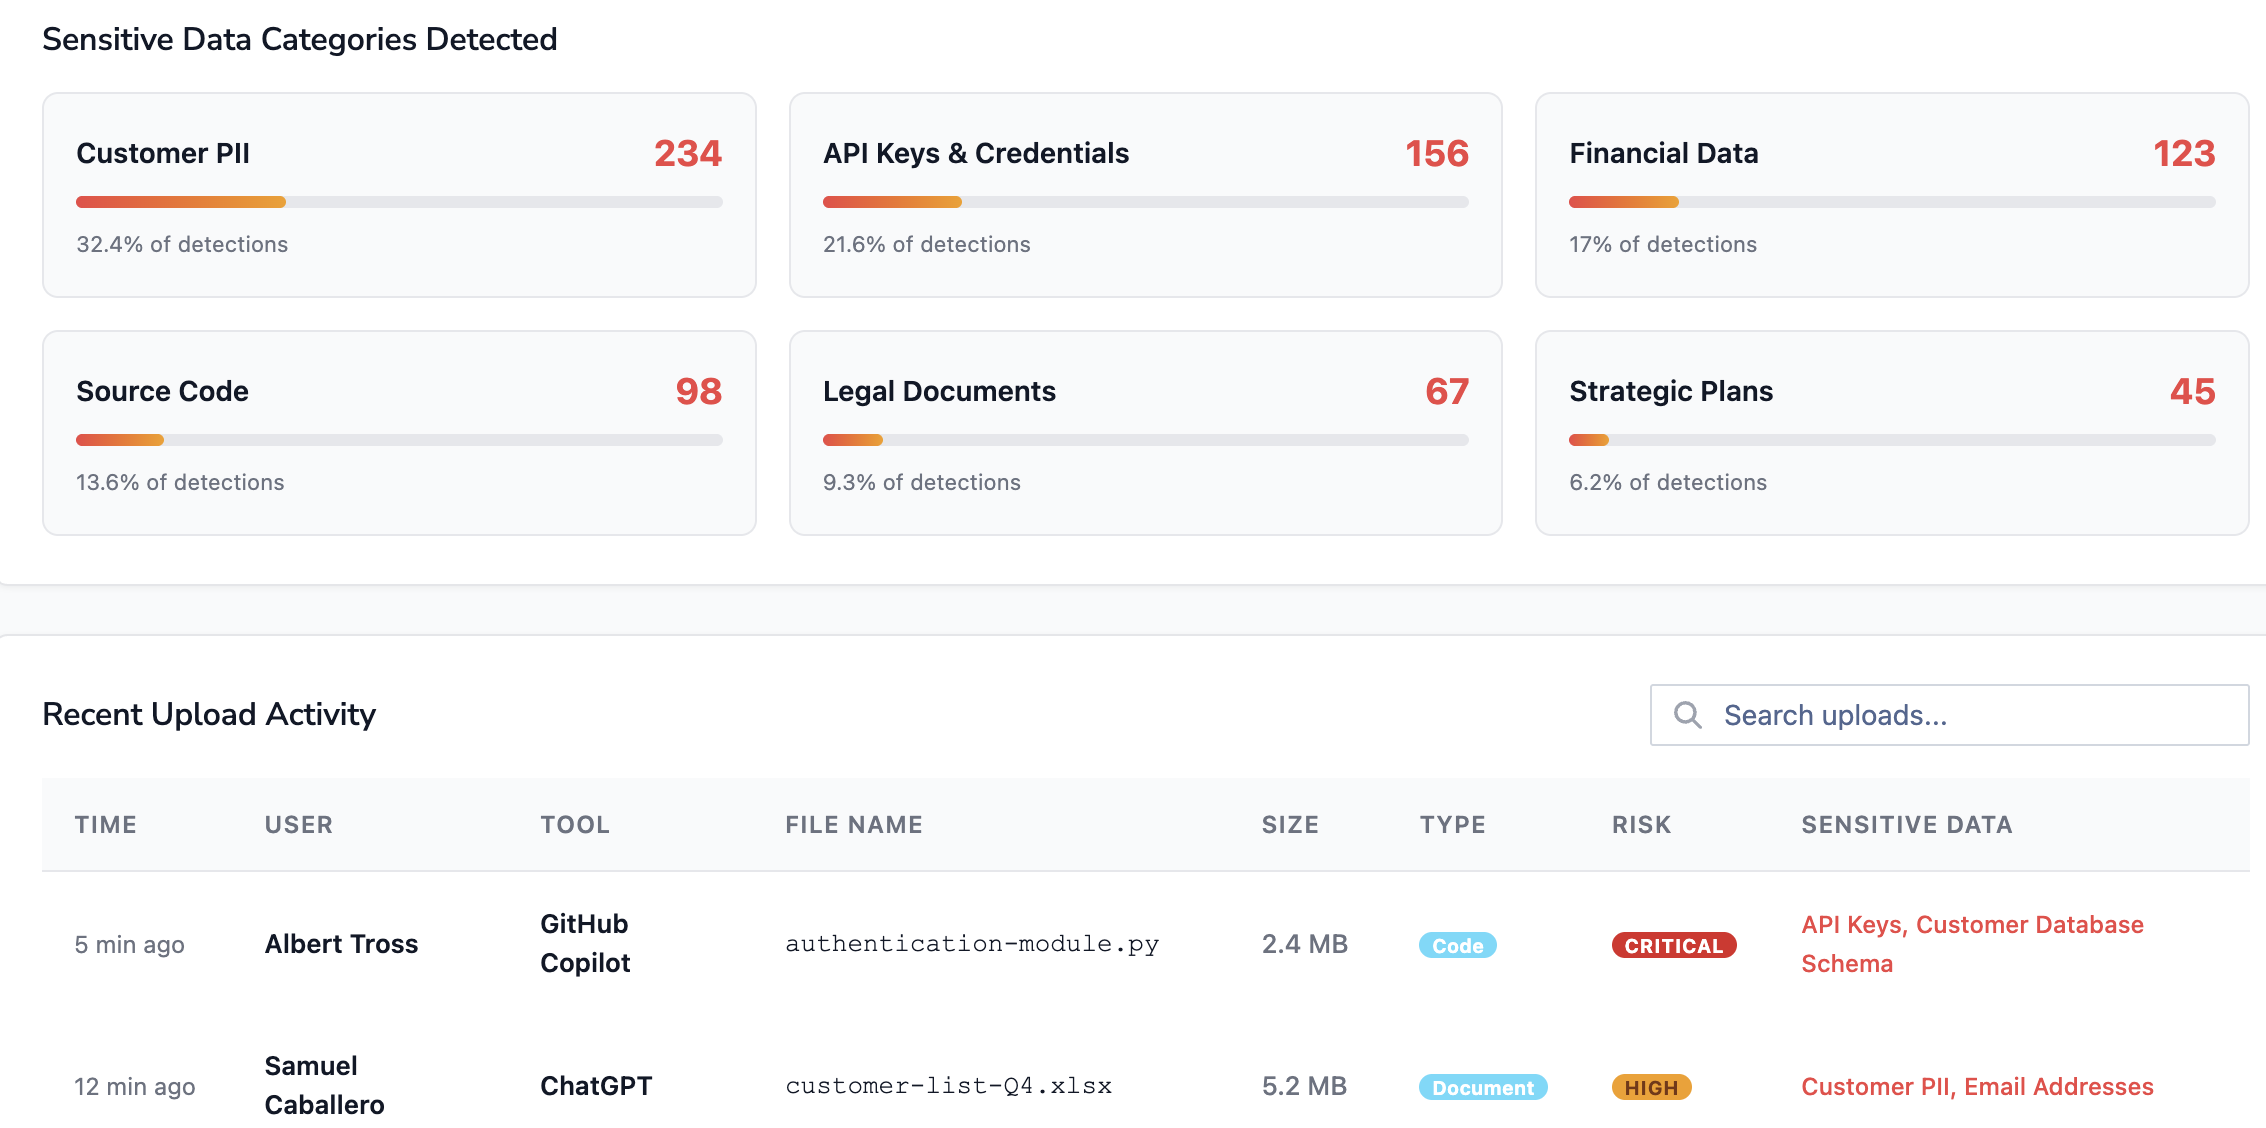
Task: Sort table by TIME column header
Action: 105,825
